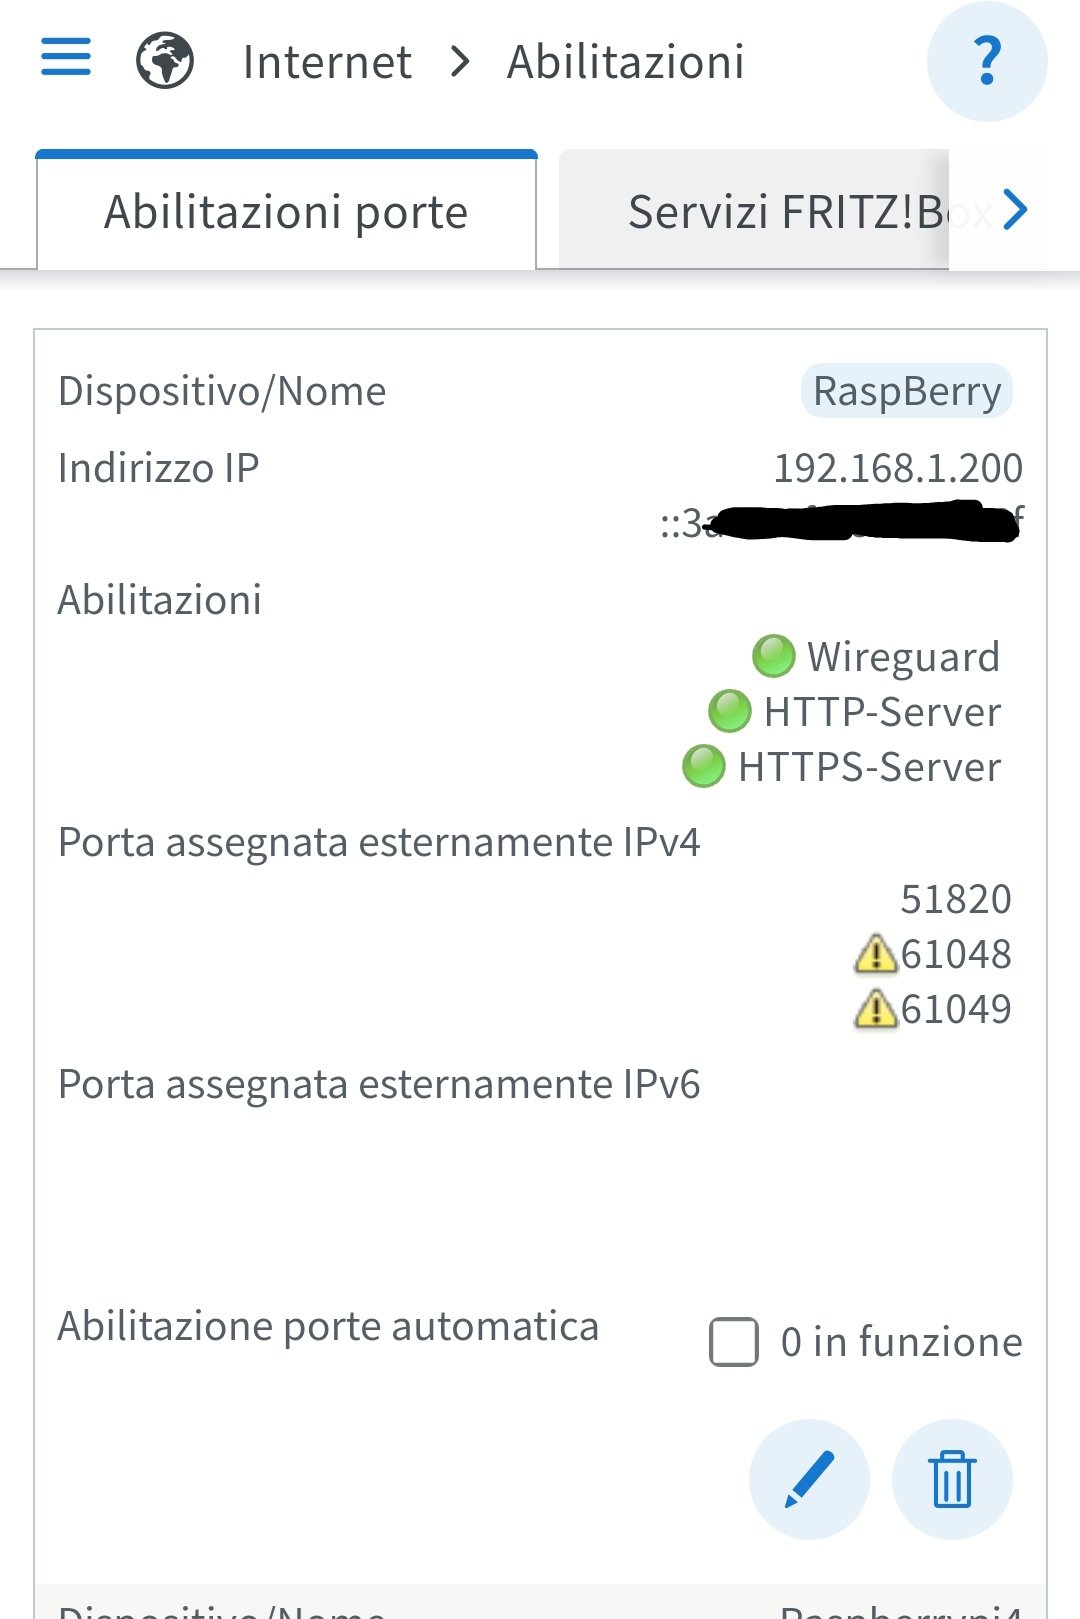Screen dimensions: 1080x1619
Task: Click the breadcrumb chevron after Internet
Action: 460,61
